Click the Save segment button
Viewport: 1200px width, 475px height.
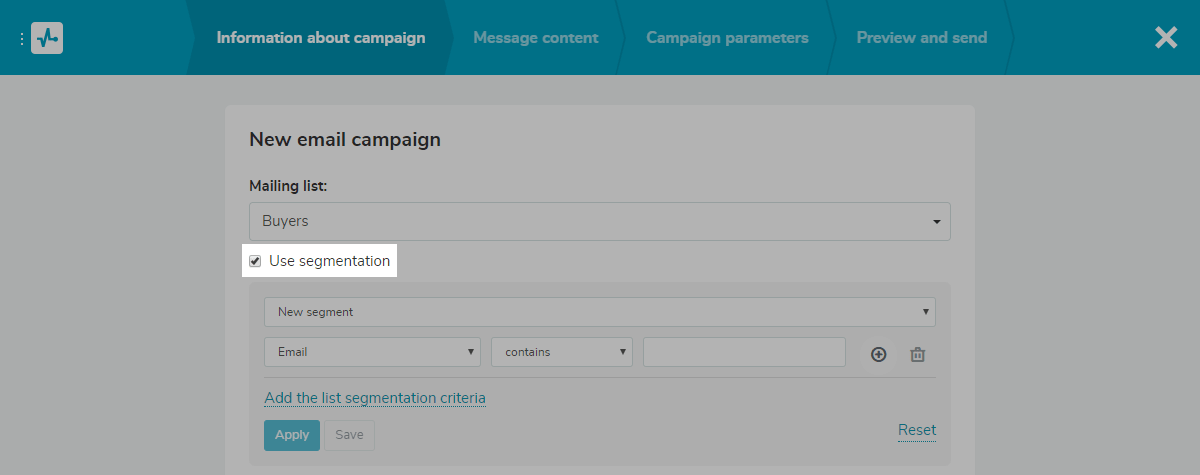[349, 435]
